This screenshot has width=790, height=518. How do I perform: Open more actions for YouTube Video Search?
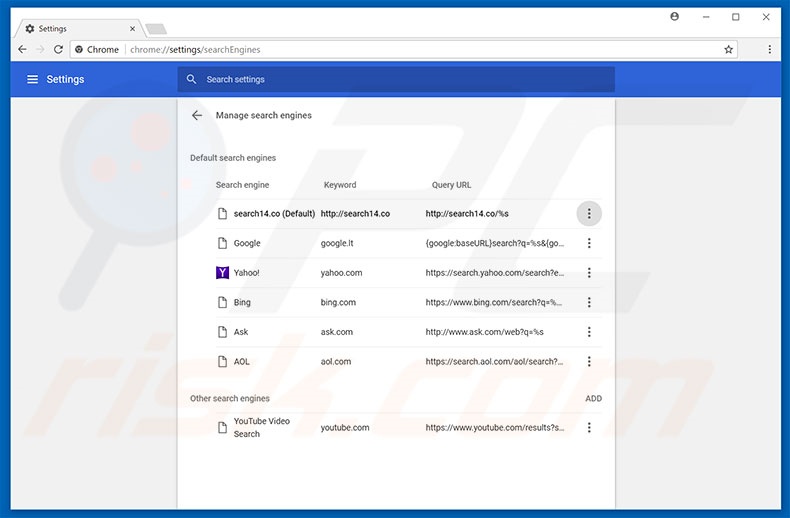pos(589,427)
